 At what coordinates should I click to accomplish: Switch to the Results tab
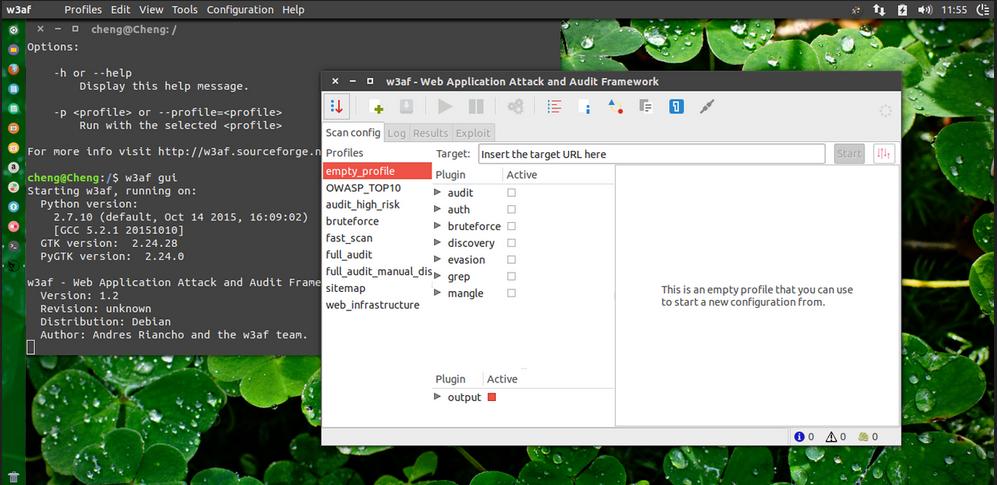[x=430, y=133]
